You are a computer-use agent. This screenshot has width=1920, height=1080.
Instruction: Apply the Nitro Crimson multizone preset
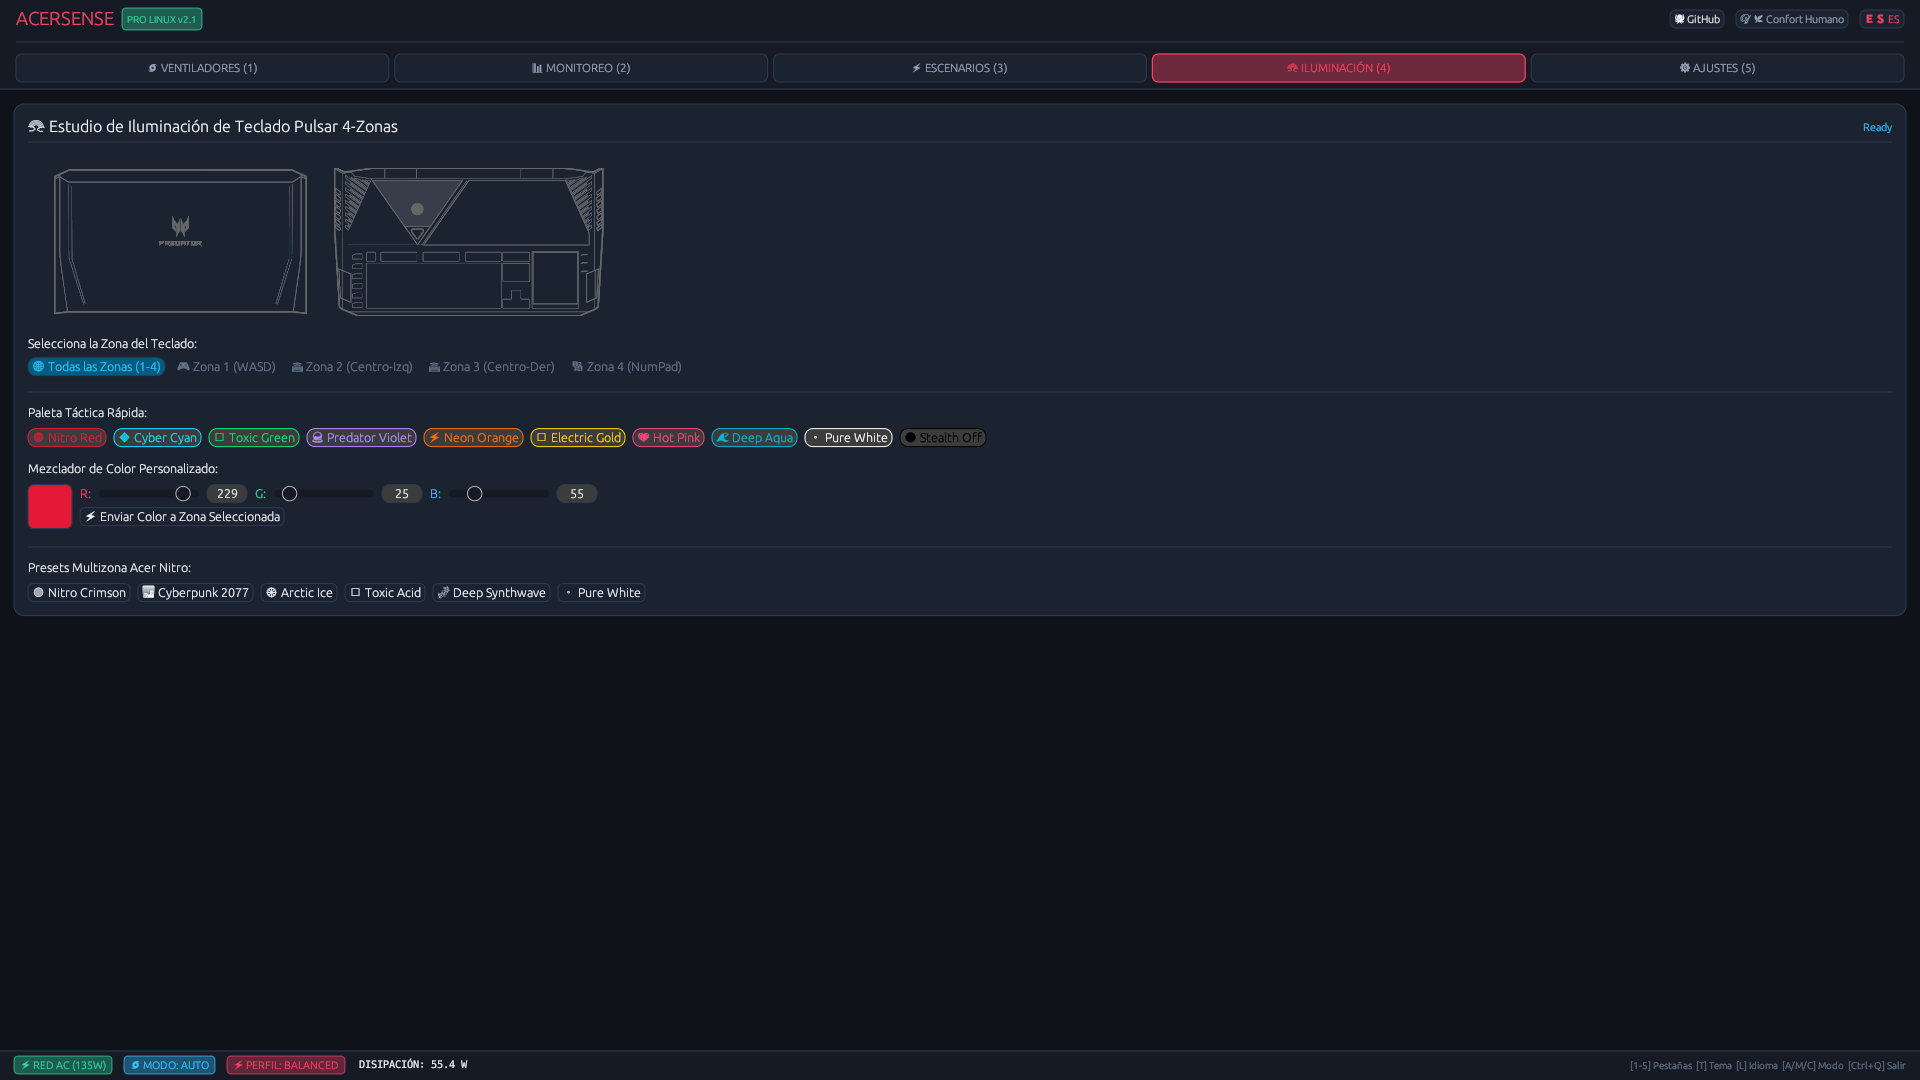79,593
